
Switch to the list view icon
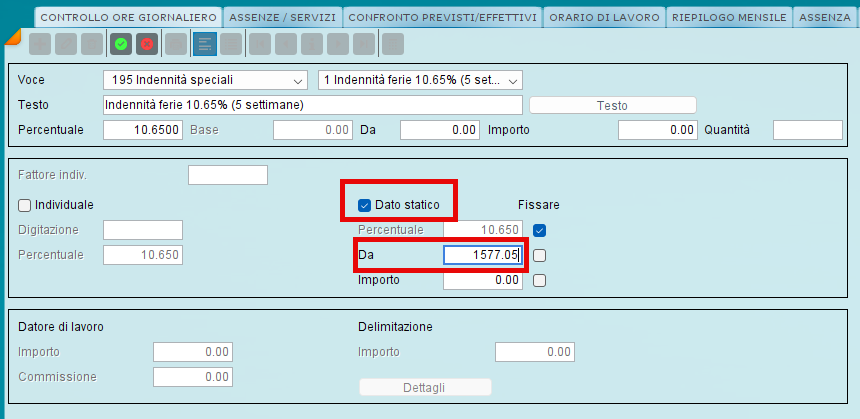tap(231, 44)
